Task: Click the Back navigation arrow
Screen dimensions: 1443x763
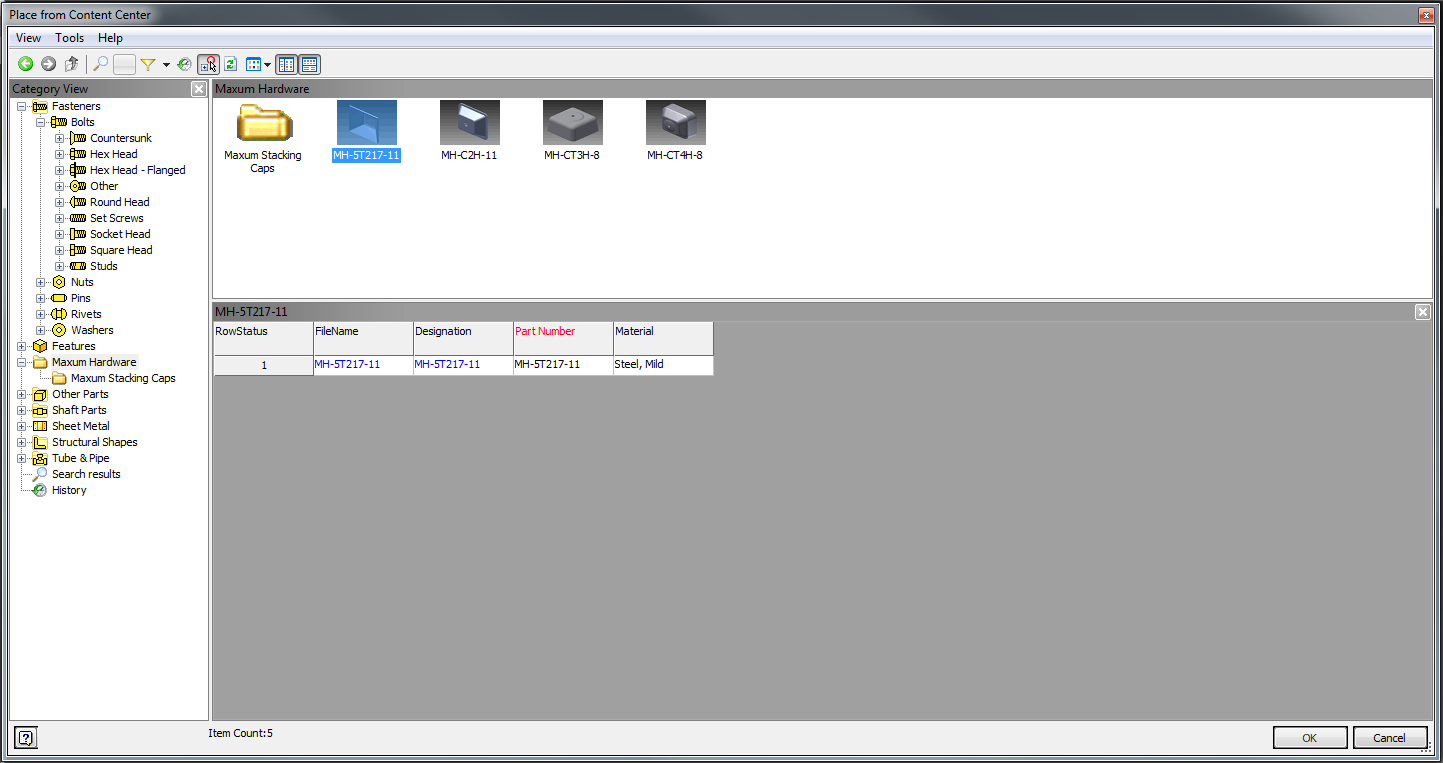Action: coord(25,64)
